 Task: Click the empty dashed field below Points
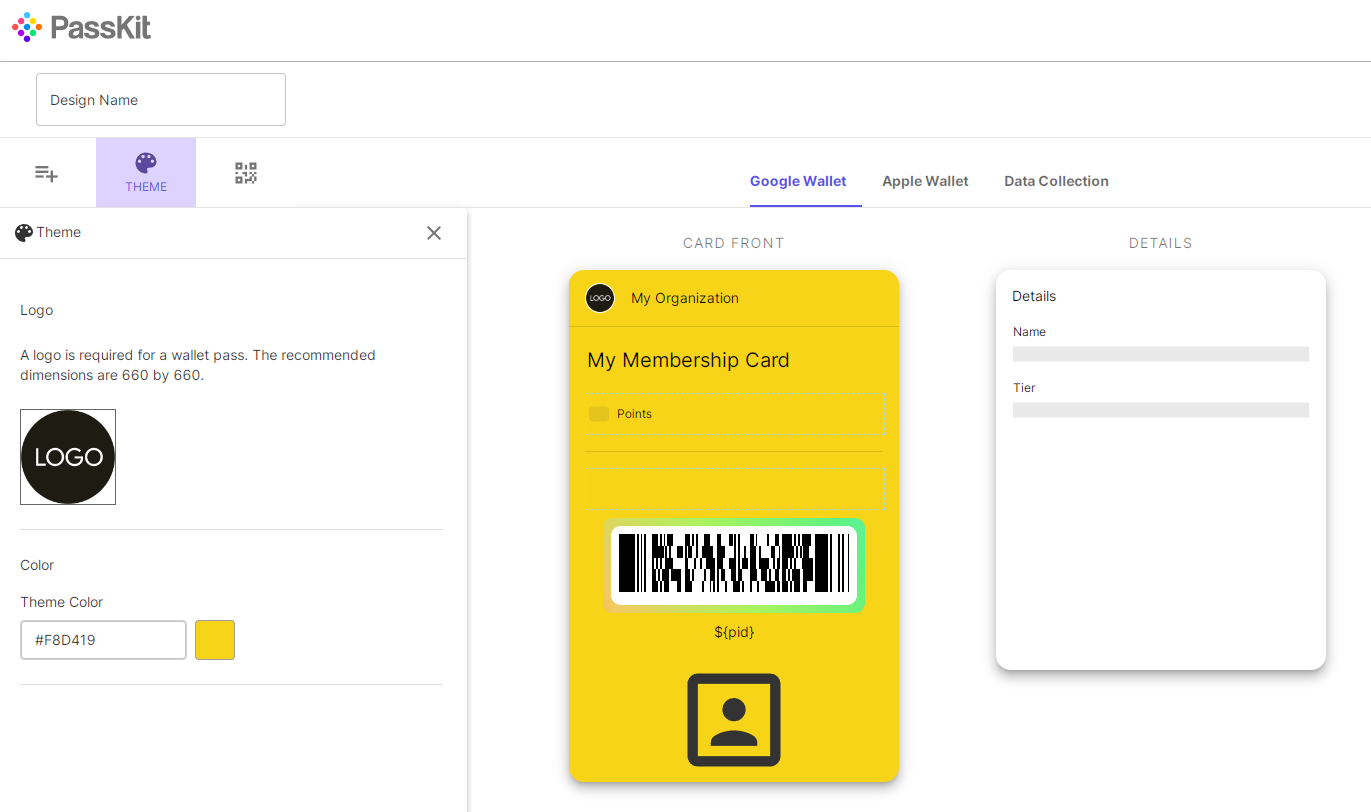(735, 489)
